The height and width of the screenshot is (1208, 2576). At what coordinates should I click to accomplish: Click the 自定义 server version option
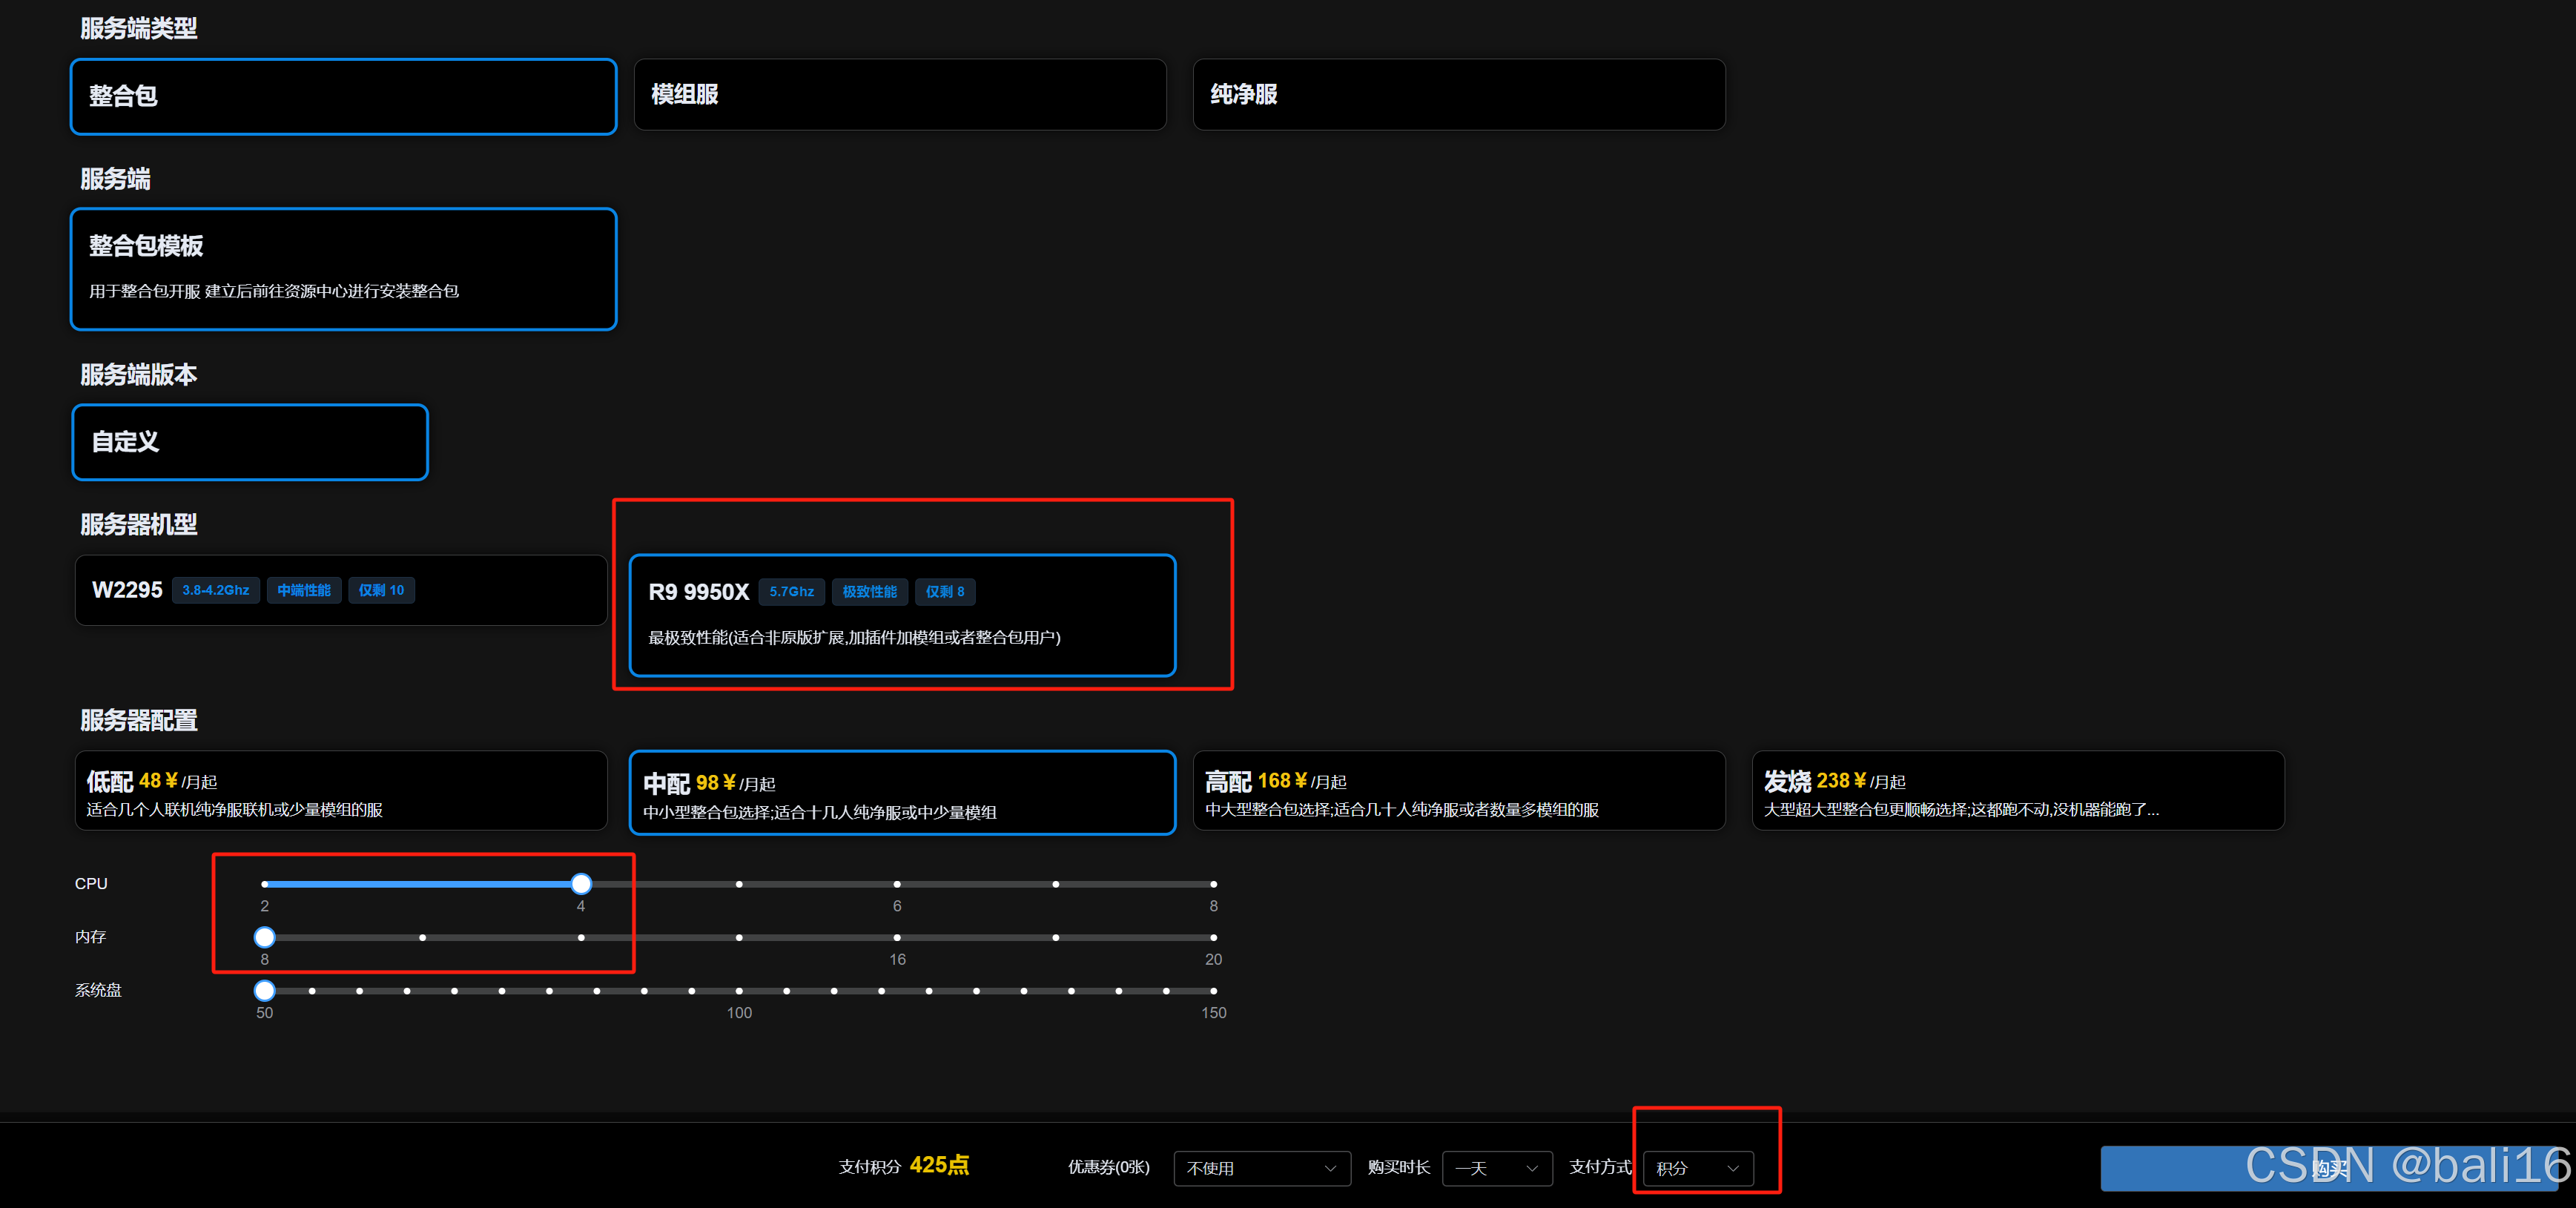[x=250, y=442]
